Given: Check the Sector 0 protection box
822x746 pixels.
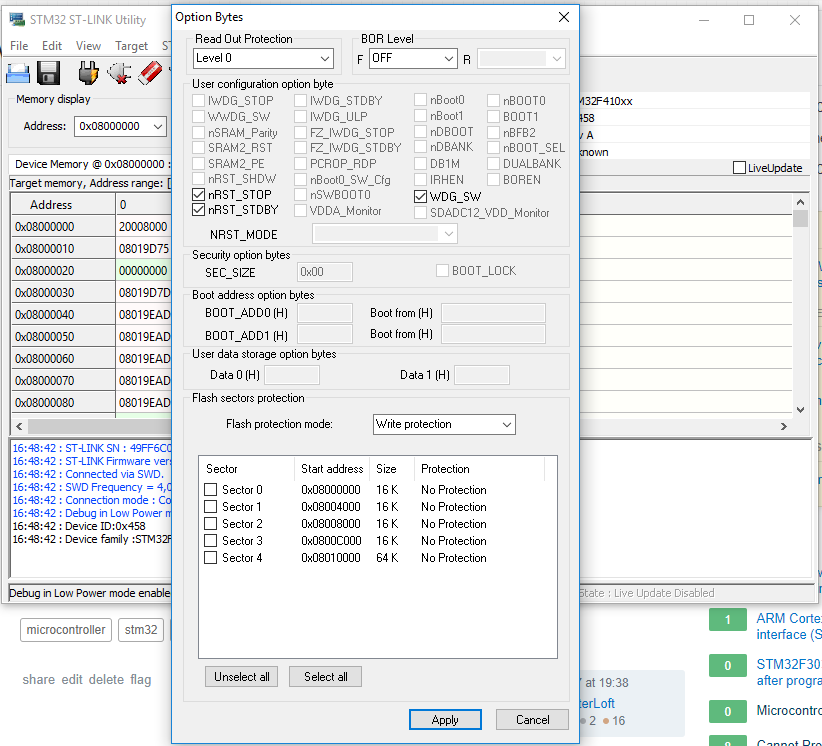Looking at the screenshot, I should click(x=211, y=490).
